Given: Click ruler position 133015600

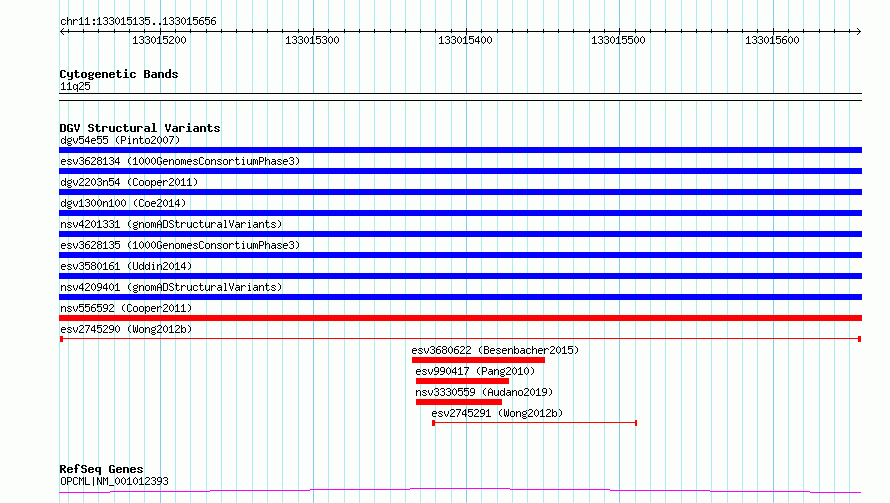Looking at the screenshot, I should pyautogui.click(x=772, y=40).
